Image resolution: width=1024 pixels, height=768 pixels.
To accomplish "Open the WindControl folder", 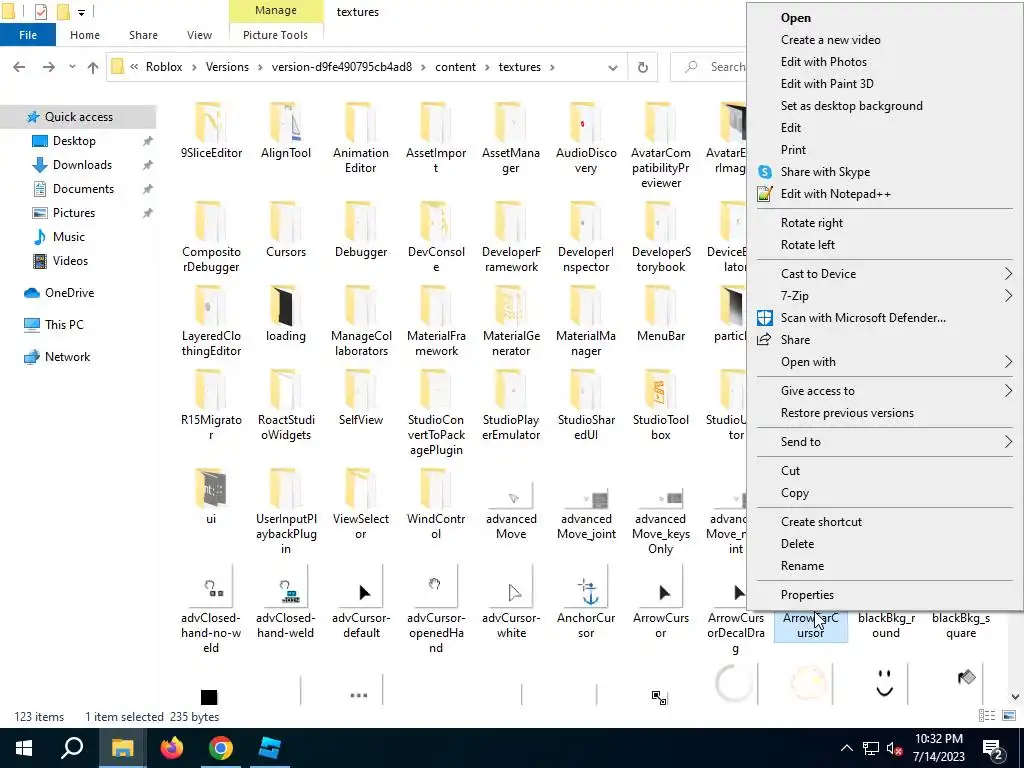I will [436, 504].
